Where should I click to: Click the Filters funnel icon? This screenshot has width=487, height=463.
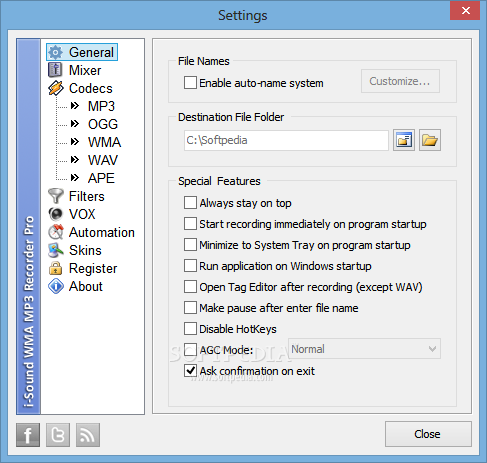click(55, 196)
